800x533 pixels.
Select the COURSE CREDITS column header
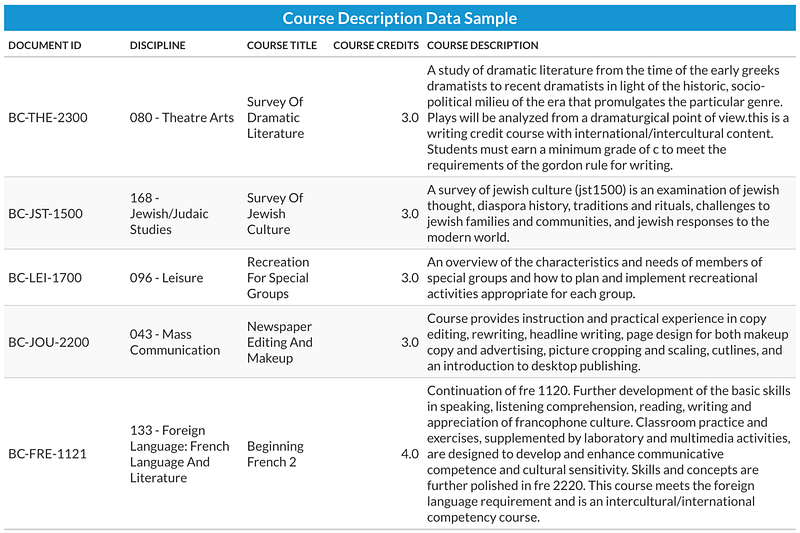coord(376,45)
